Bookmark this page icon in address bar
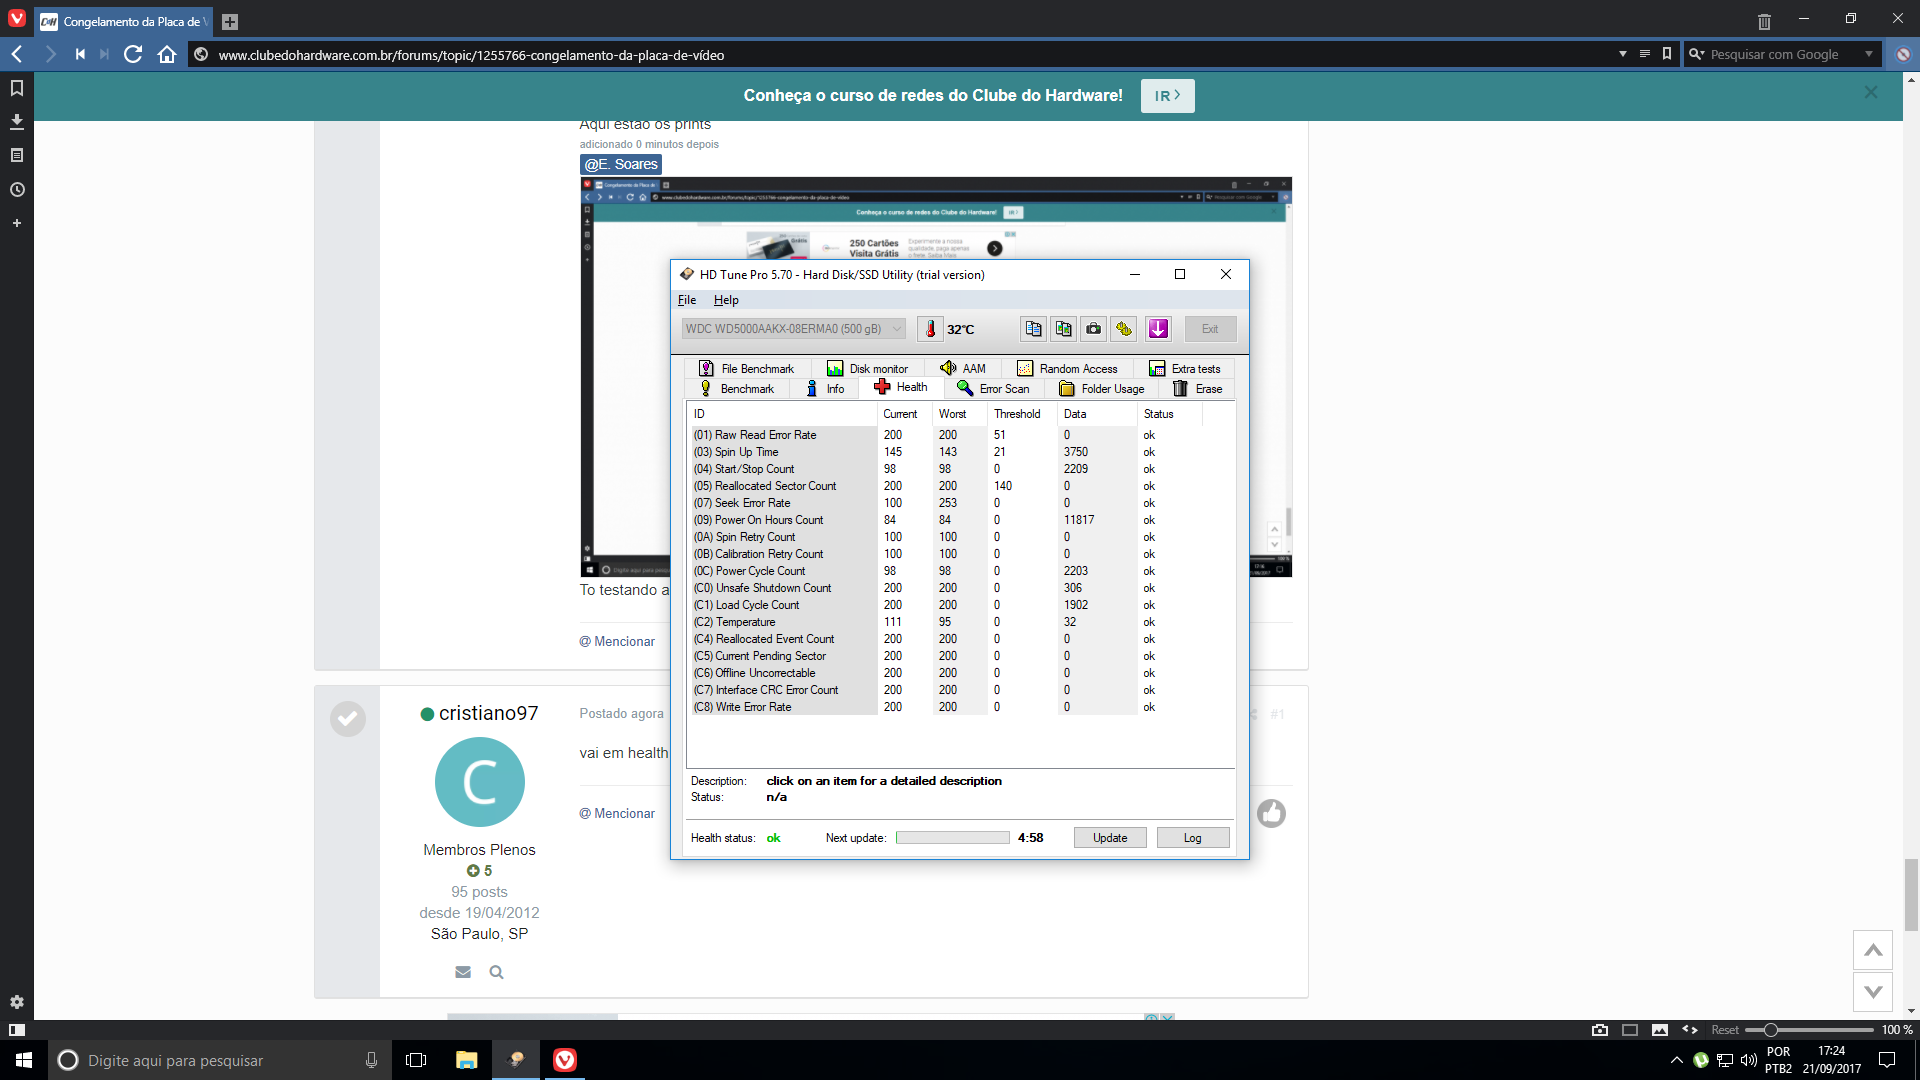The image size is (1920, 1080). 1667,54
